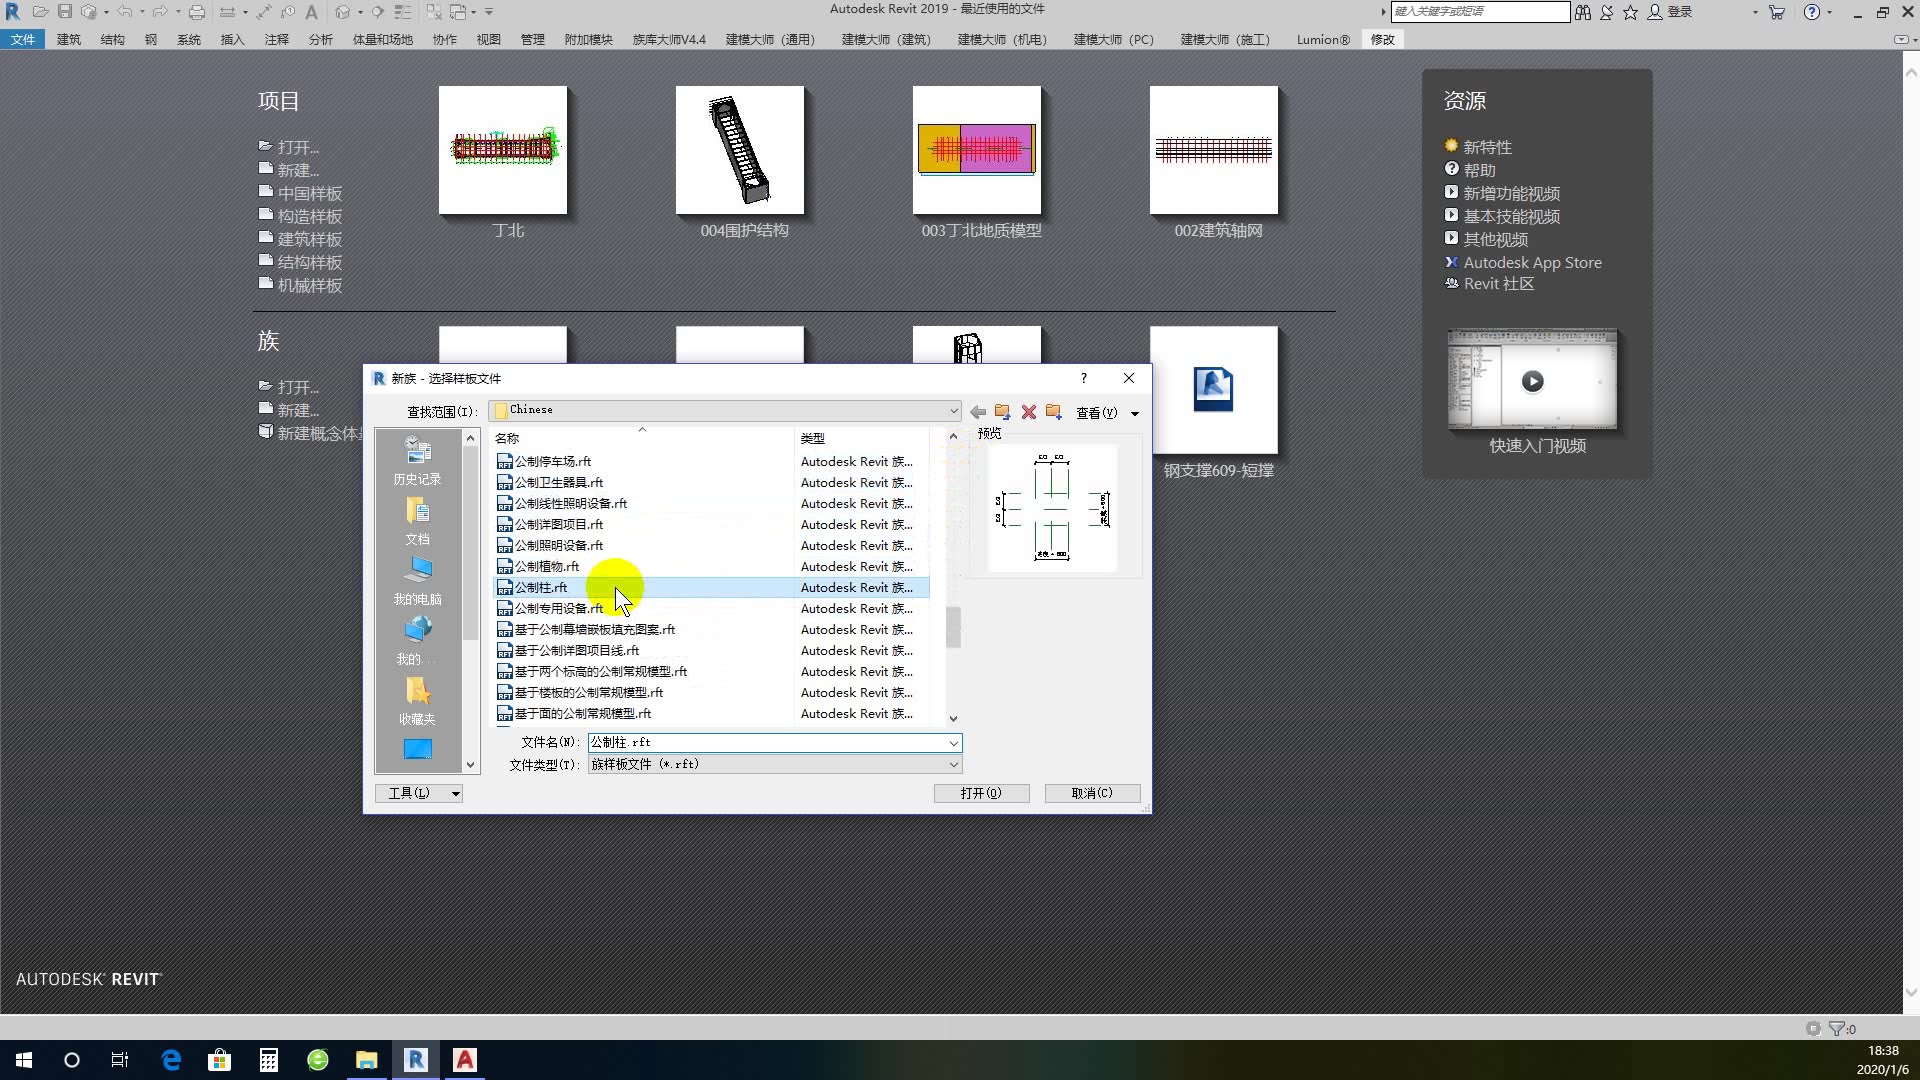Image resolution: width=1920 pixels, height=1080 pixels.
Task: Open the 文件 file tab
Action: pyautogui.click(x=22, y=39)
